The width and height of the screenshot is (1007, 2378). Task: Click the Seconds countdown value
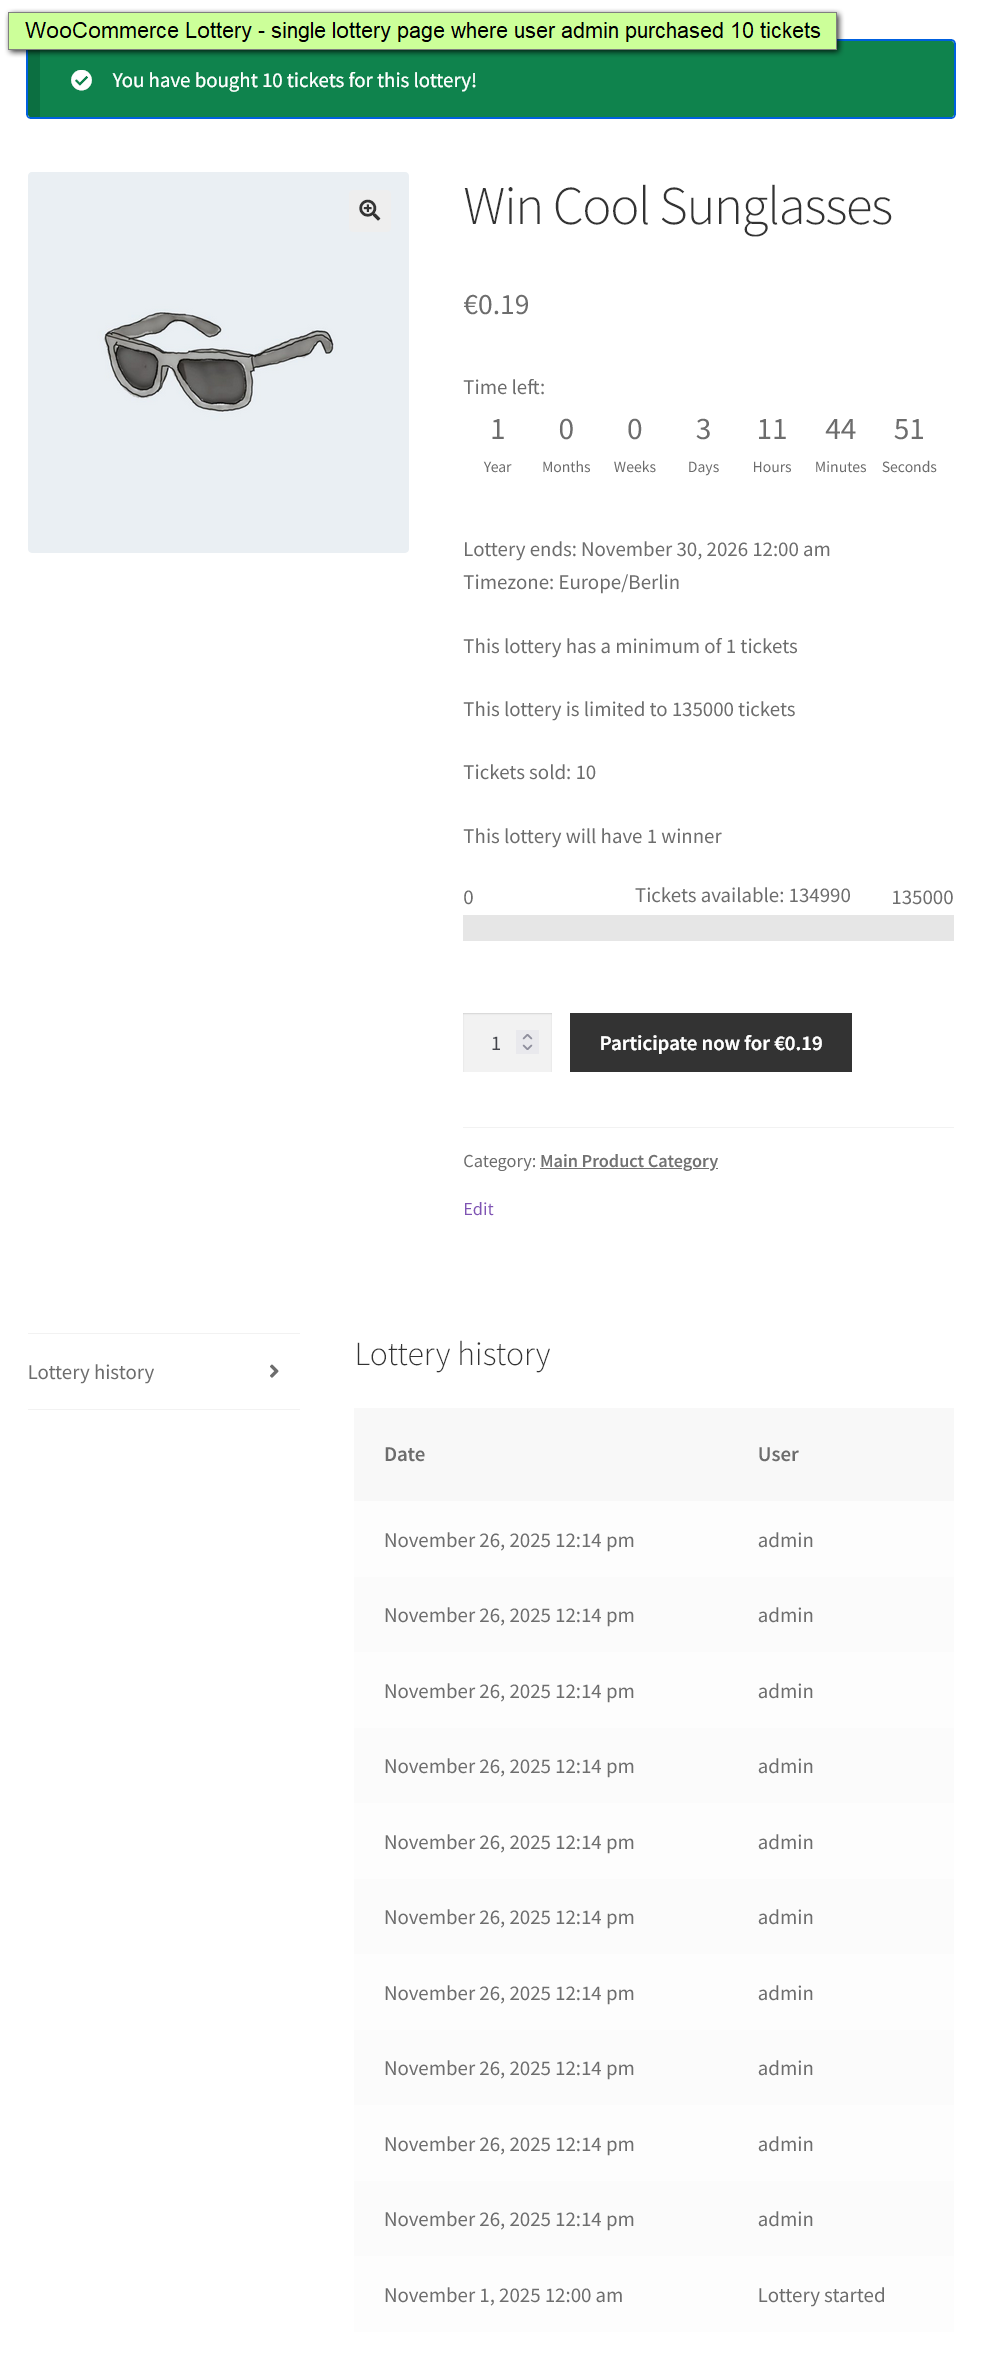908,430
